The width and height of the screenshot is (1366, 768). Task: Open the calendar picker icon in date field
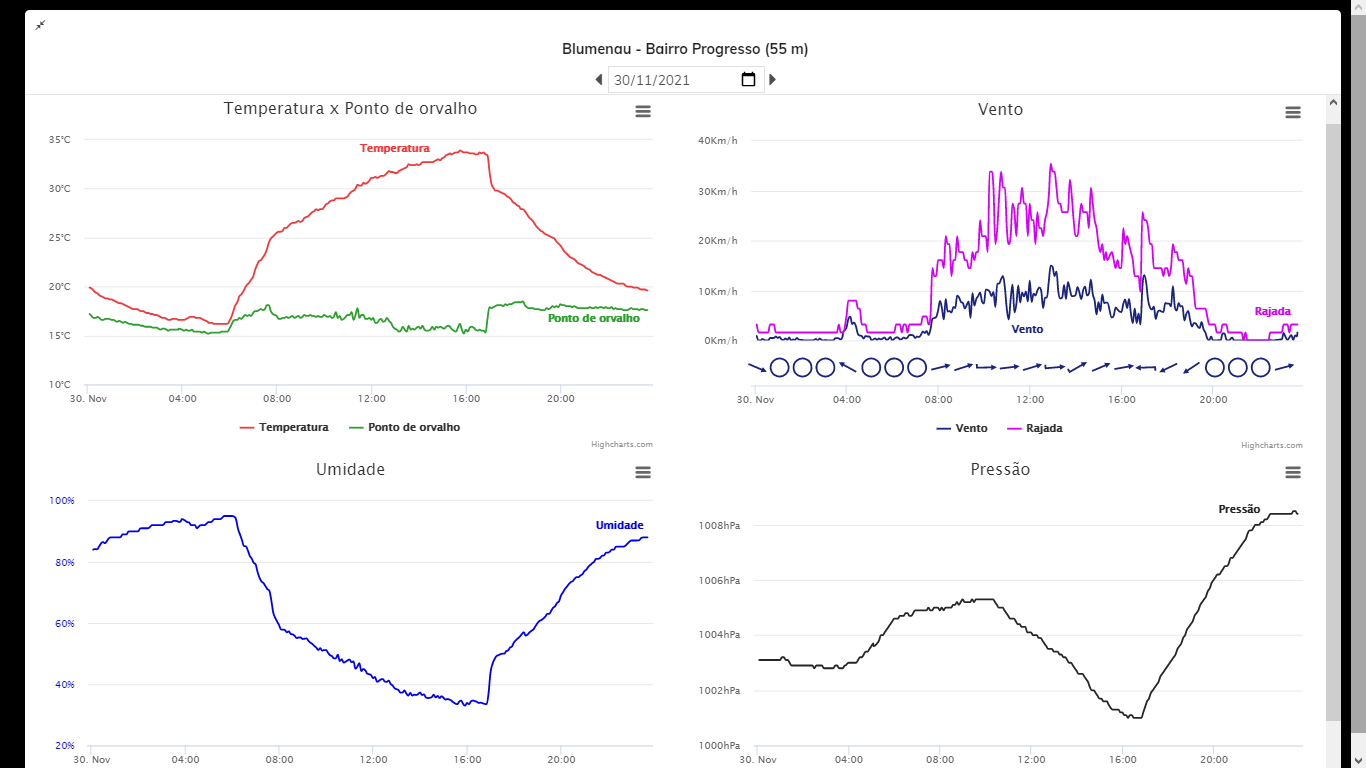tap(748, 79)
